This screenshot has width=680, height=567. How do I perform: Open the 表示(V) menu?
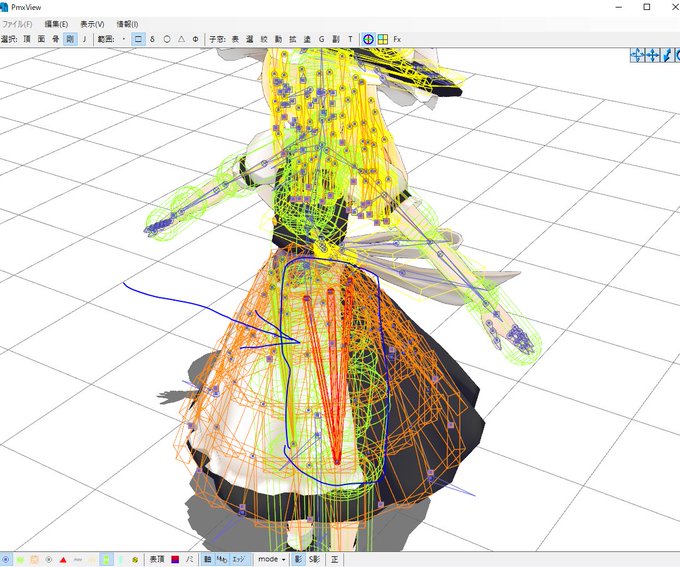pyautogui.click(x=92, y=24)
